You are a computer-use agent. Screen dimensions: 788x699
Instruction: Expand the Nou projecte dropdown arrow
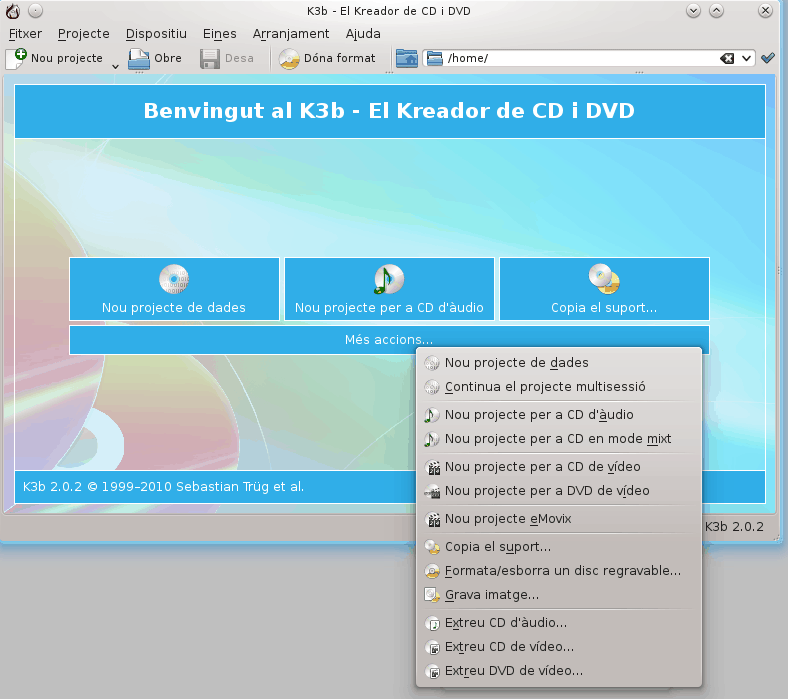click(x=115, y=66)
